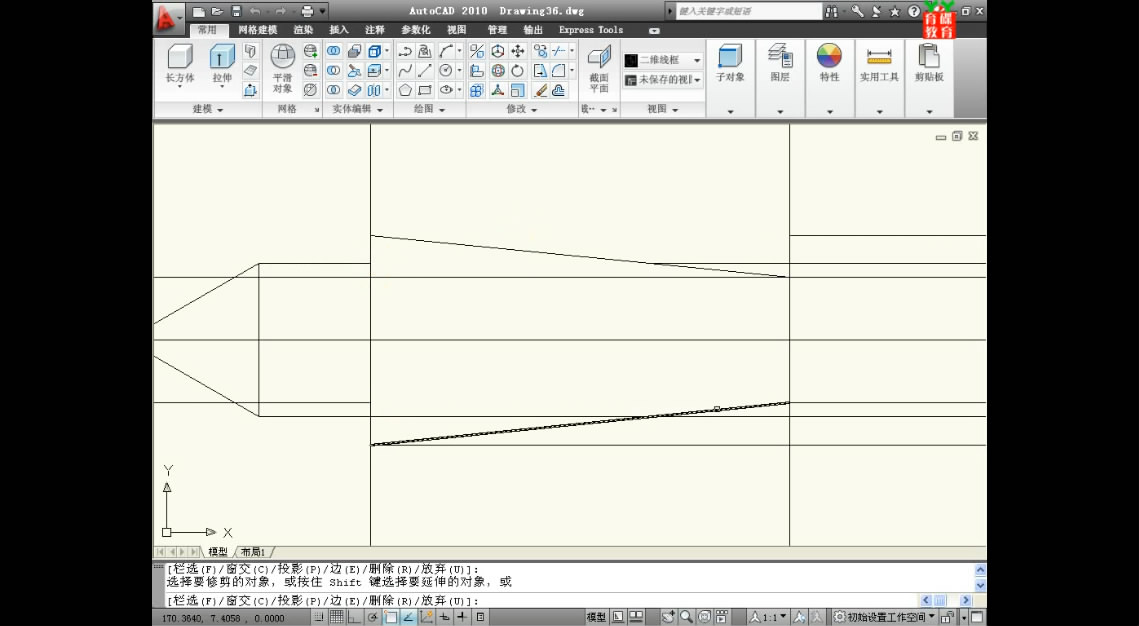Click the keyword search input field
This screenshot has height=626, width=1139.
pyautogui.click(x=750, y=11)
